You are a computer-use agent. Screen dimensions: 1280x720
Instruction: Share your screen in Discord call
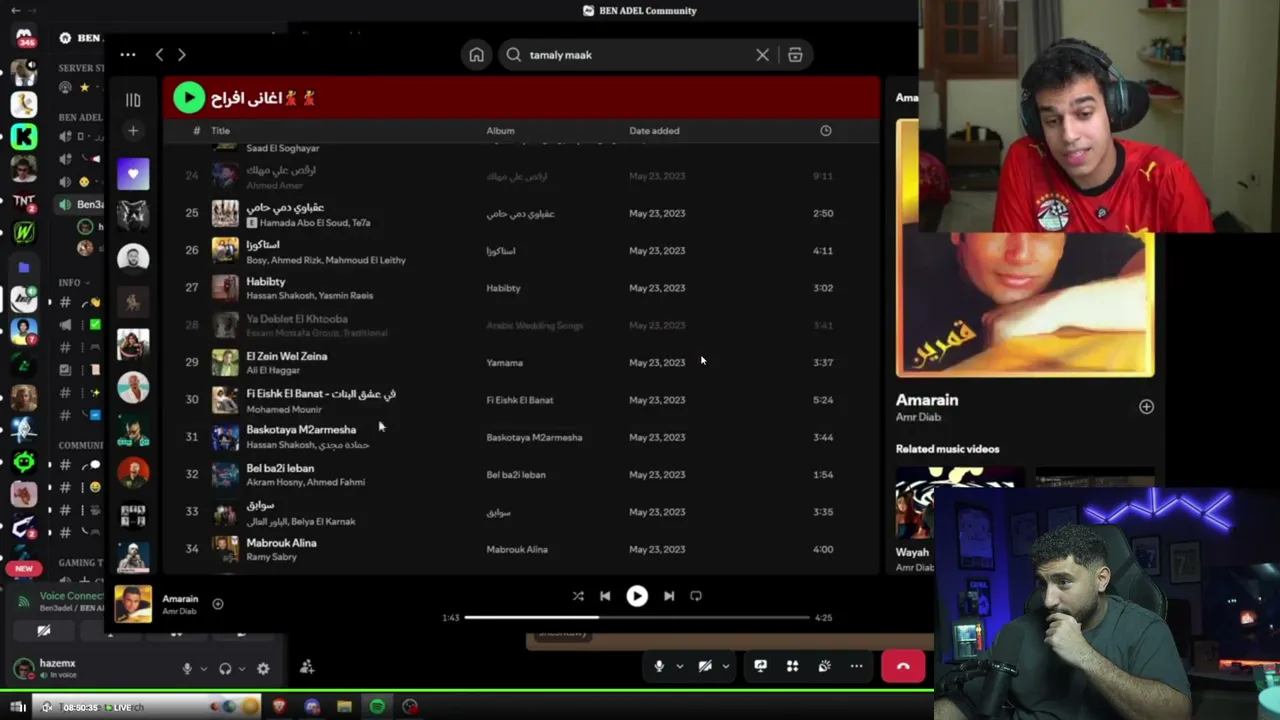(x=760, y=666)
